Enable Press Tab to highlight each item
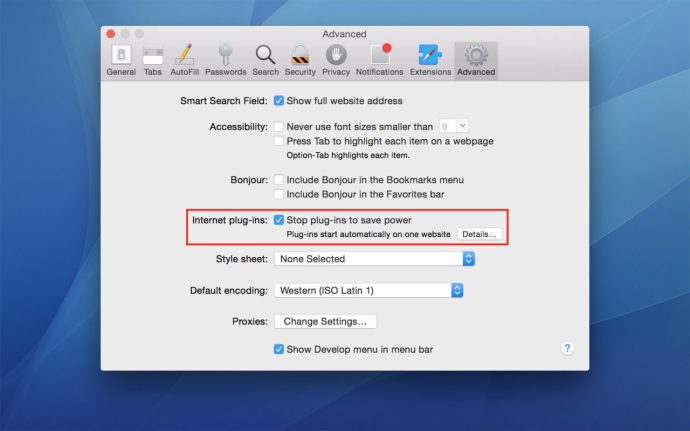This screenshot has width=690, height=431. [x=279, y=141]
